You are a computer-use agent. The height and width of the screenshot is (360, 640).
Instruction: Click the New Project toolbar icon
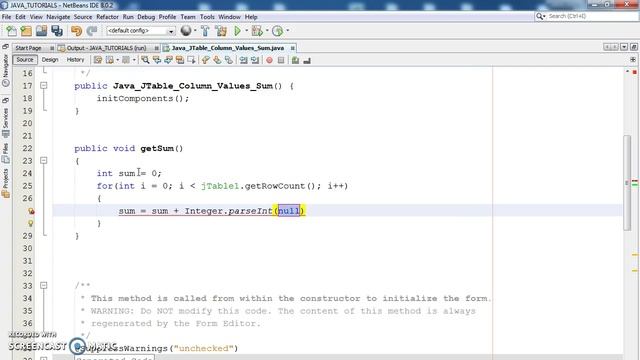point(26,31)
